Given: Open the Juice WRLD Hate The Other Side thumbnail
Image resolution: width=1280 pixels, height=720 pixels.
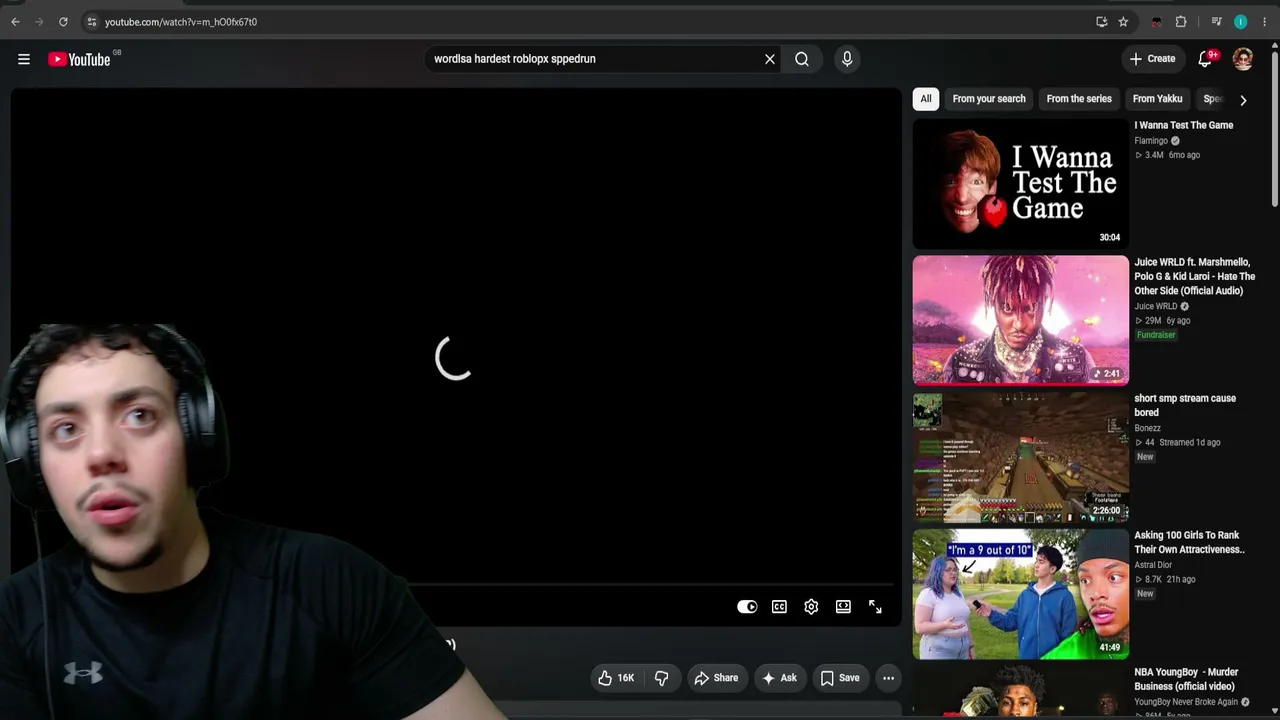Looking at the screenshot, I should 1021,321.
